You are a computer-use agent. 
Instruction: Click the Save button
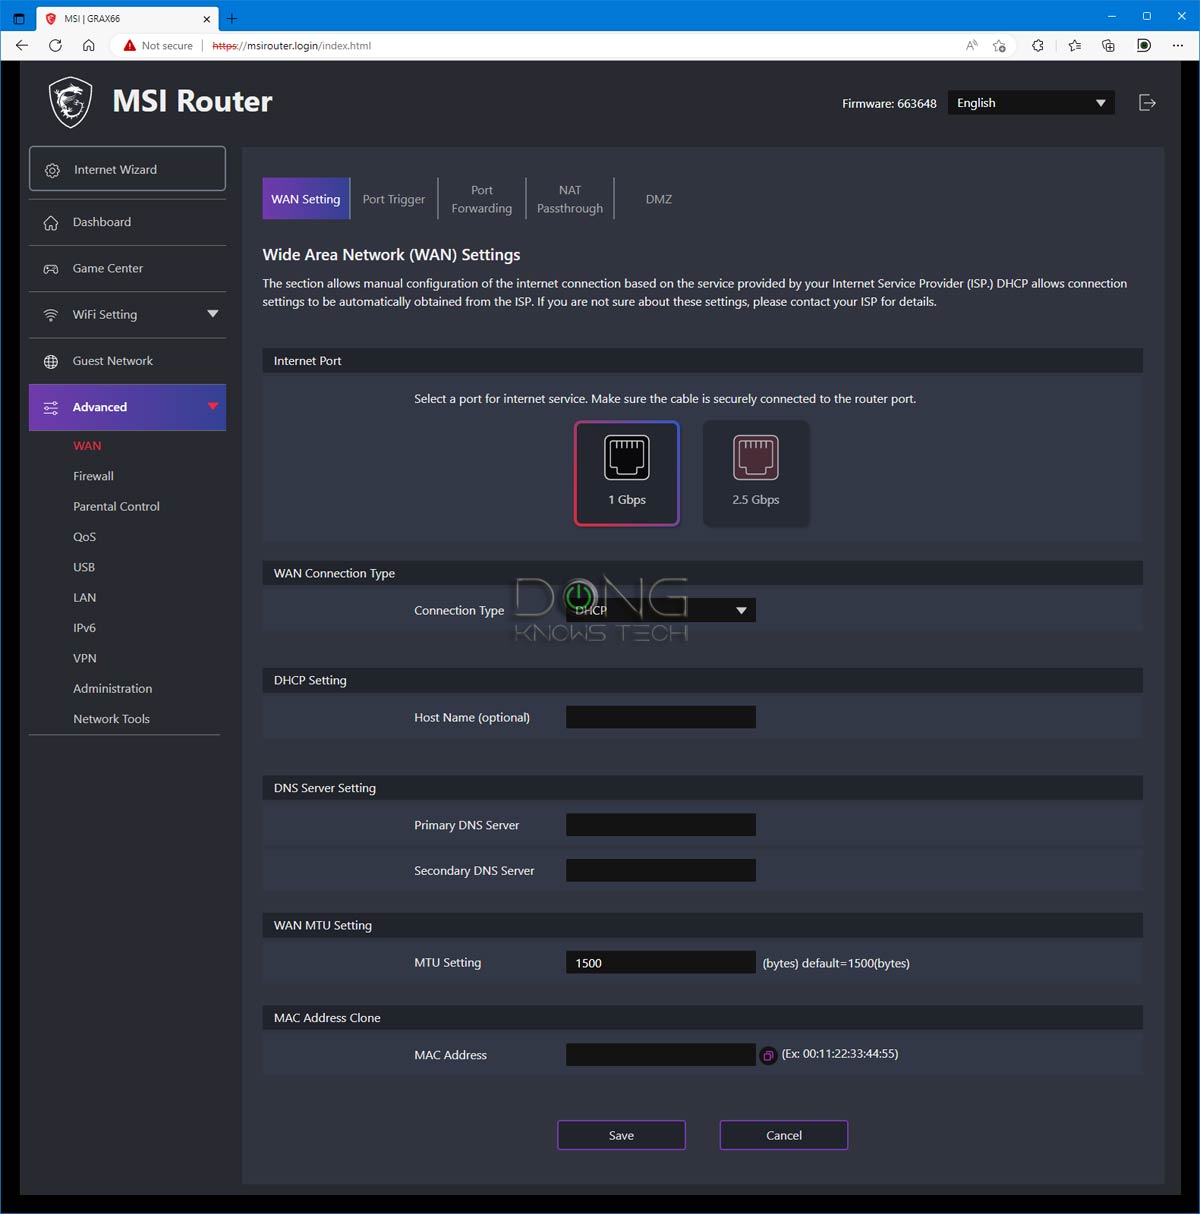tap(621, 1135)
